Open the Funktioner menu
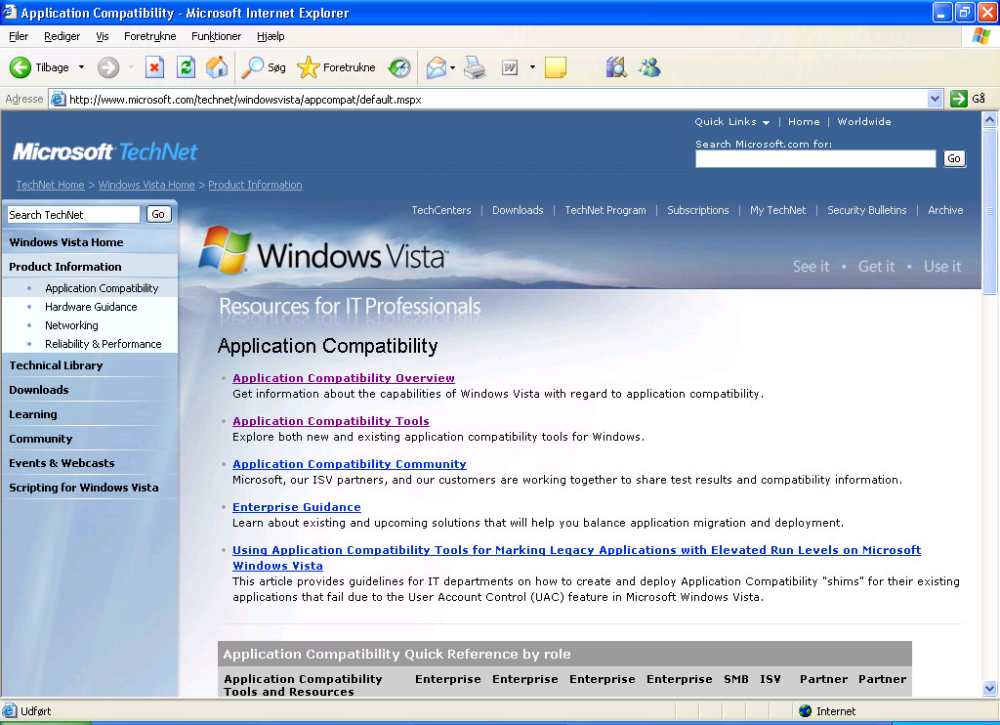This screenshot has height=725, width=1000. pos(216,36)
